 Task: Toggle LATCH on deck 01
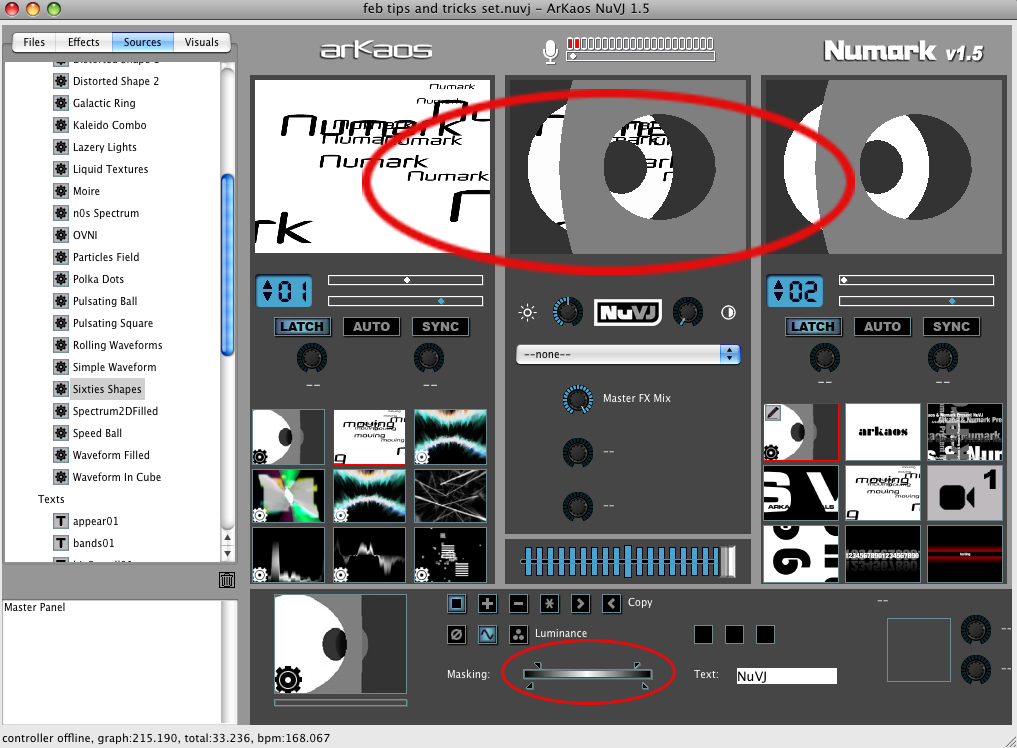(x=302, y=327)
